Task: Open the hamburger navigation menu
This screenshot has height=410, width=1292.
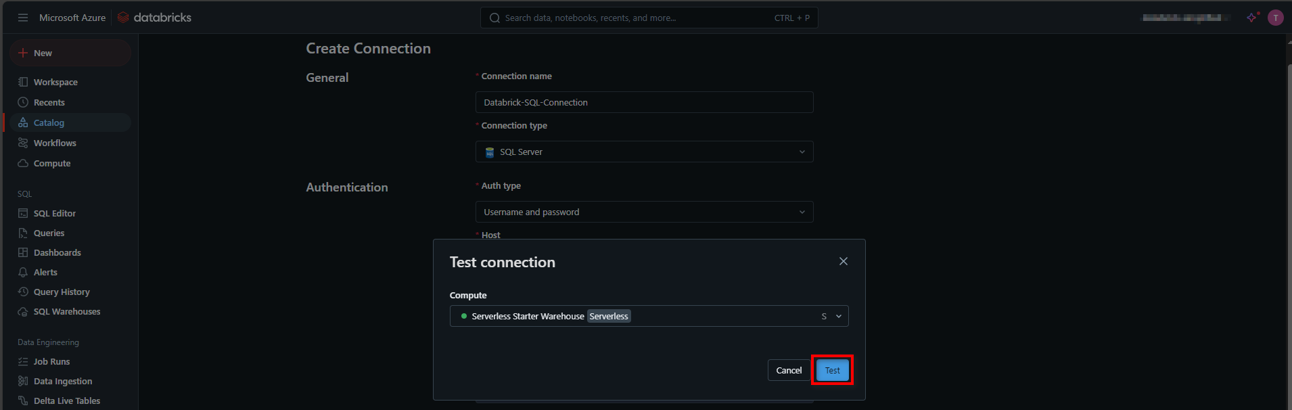Action: tap(23, 18)
